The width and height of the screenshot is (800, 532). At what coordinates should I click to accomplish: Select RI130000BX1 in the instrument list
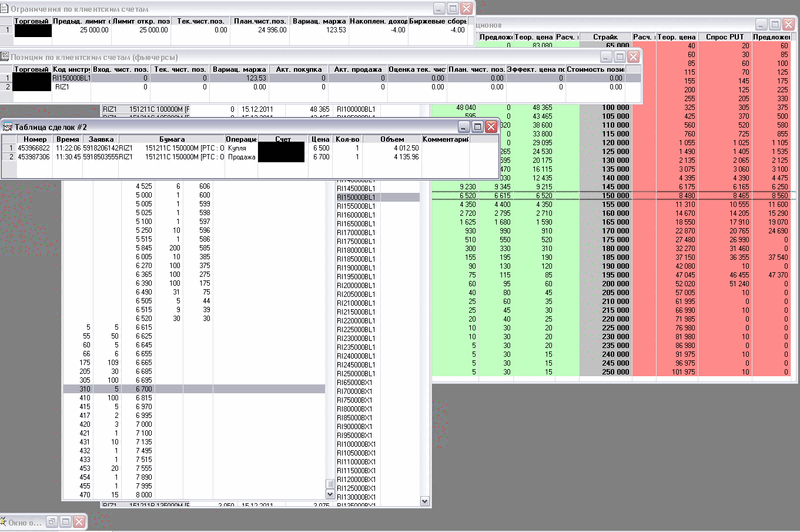point(356,497)
